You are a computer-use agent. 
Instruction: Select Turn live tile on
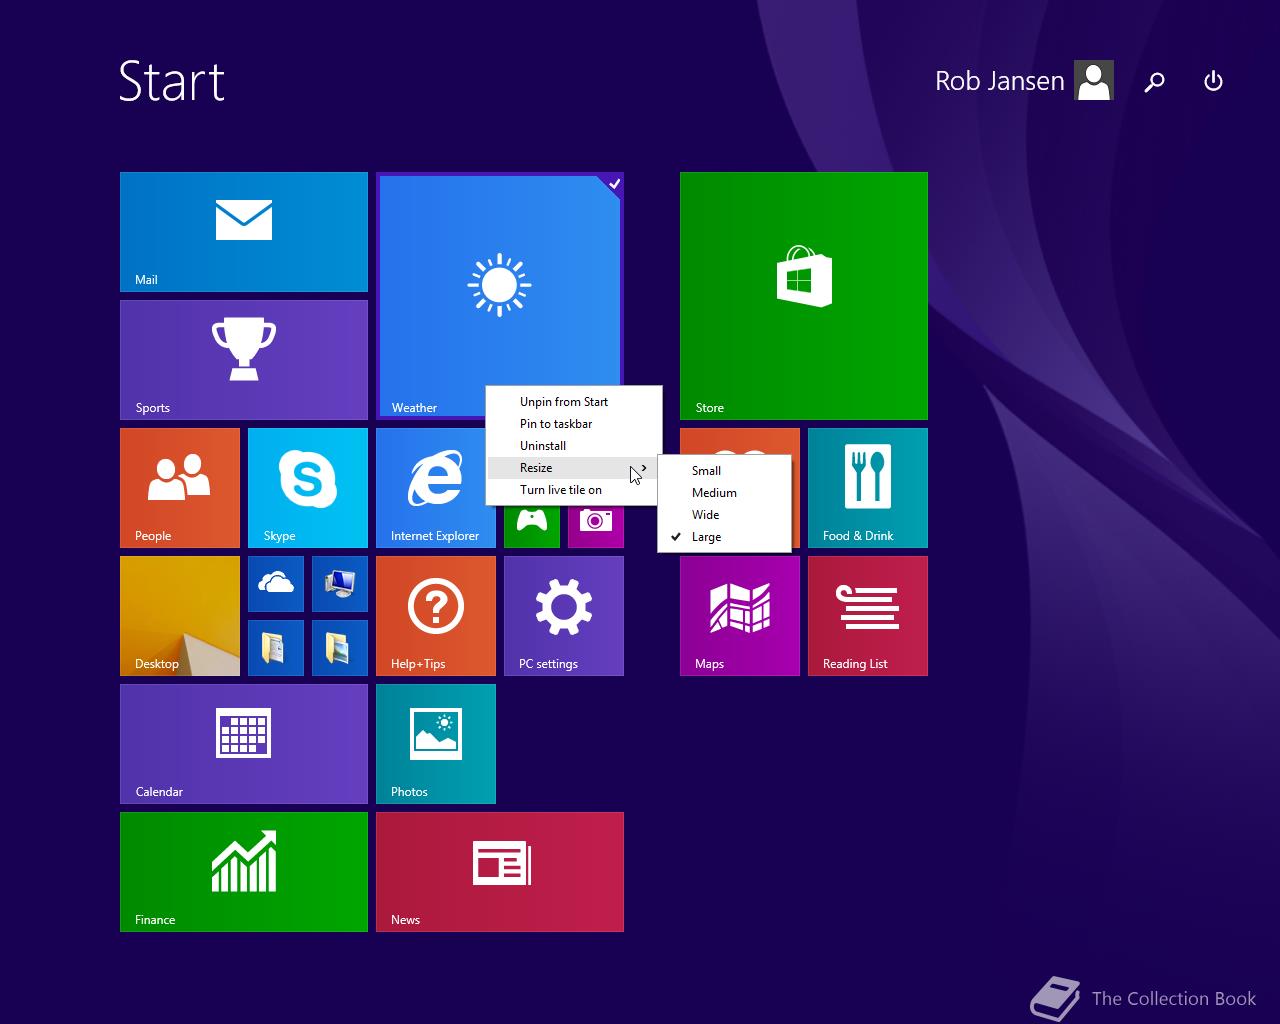(573, 490)
